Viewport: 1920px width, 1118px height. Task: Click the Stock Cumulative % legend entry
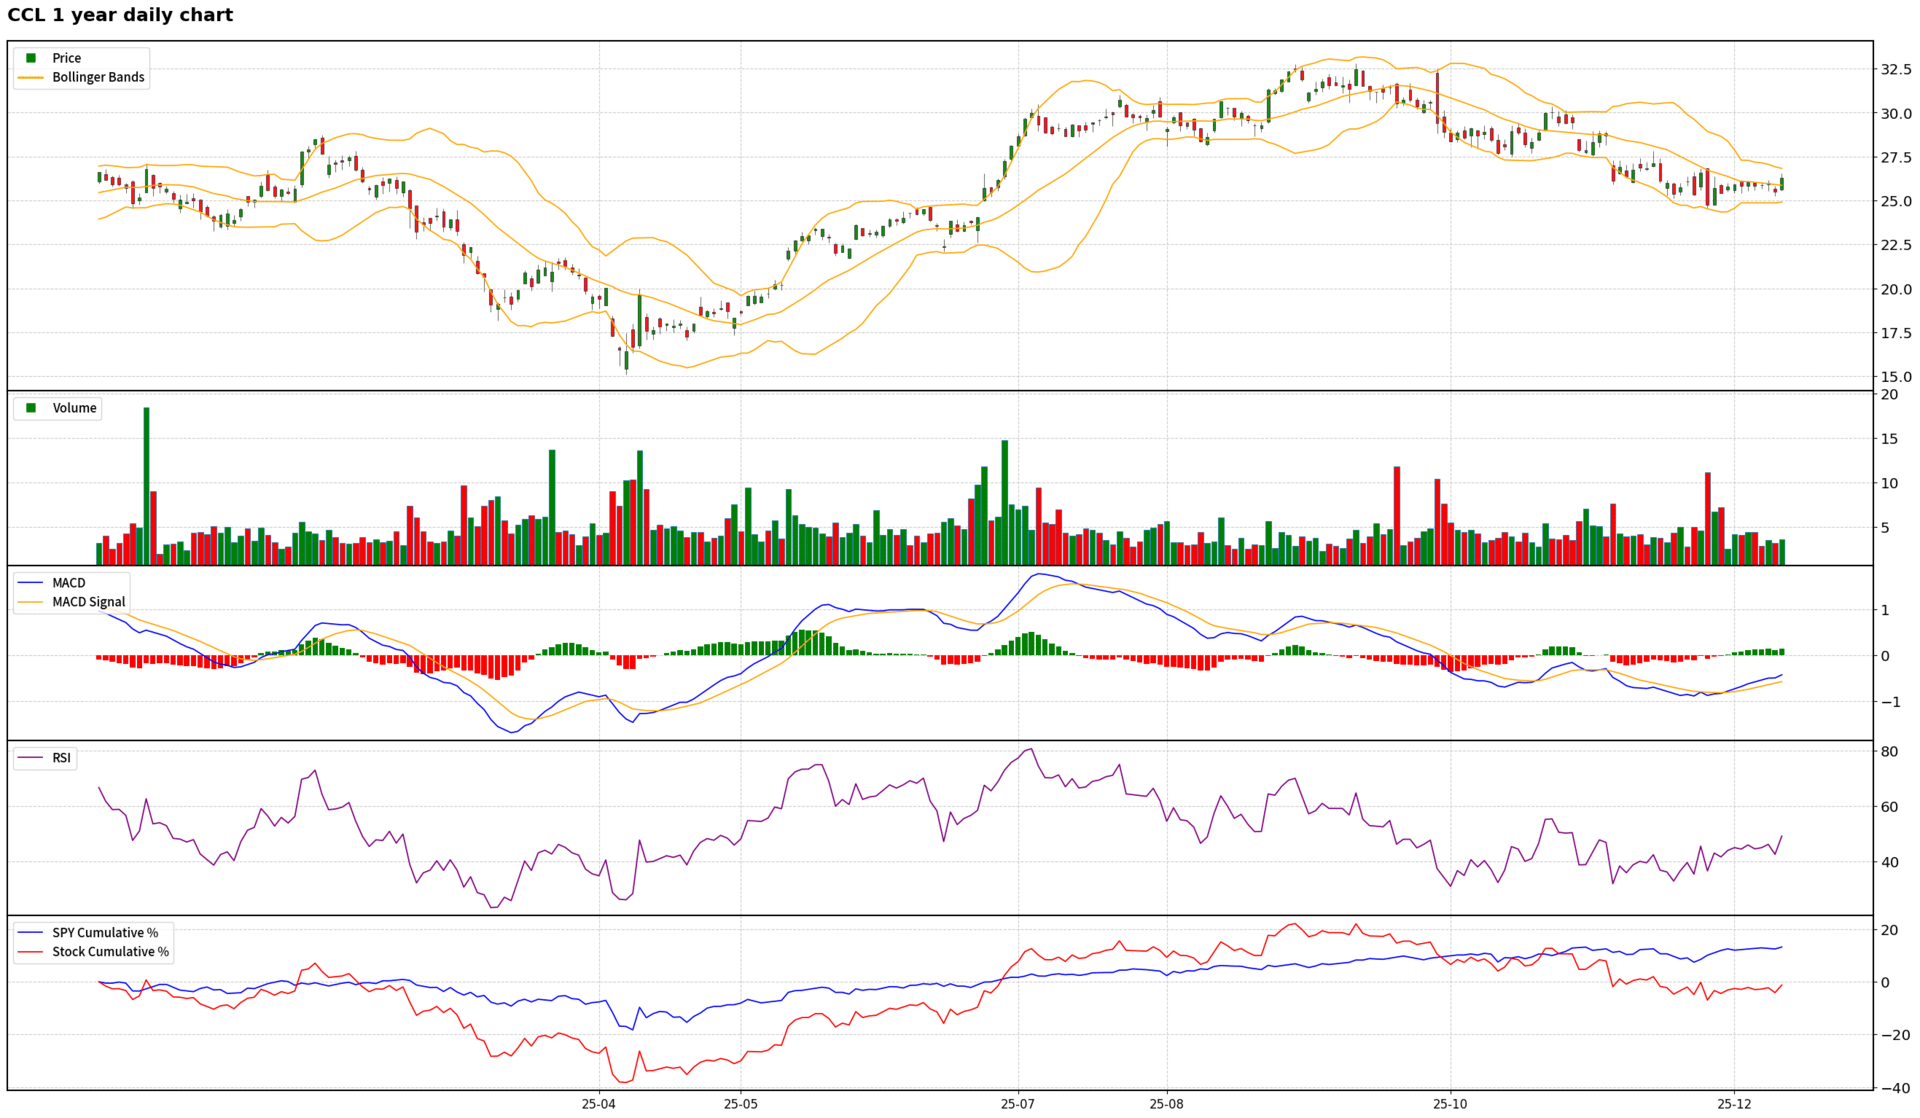pyautogui.click(x=110, y=952)
